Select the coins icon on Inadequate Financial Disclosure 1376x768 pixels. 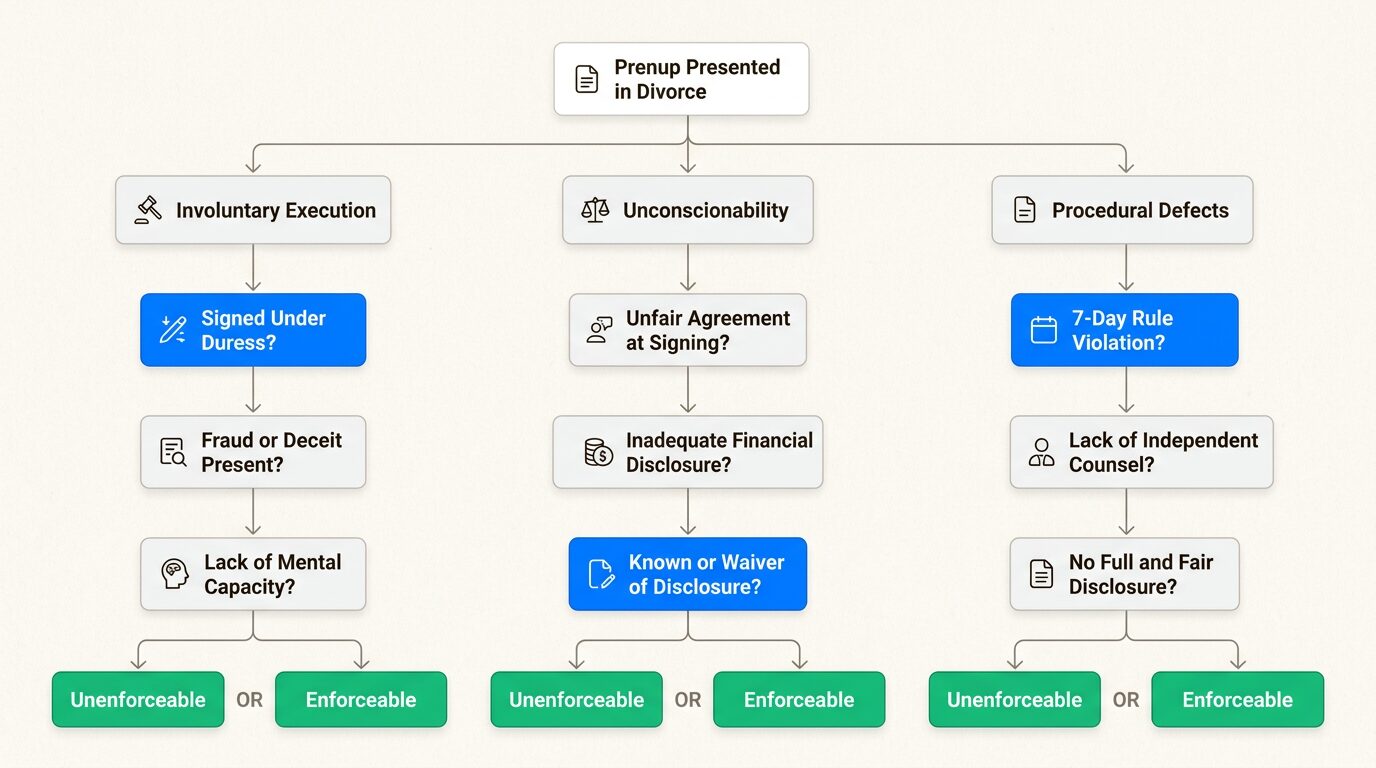pyautogui.click(x=598, y=452)
